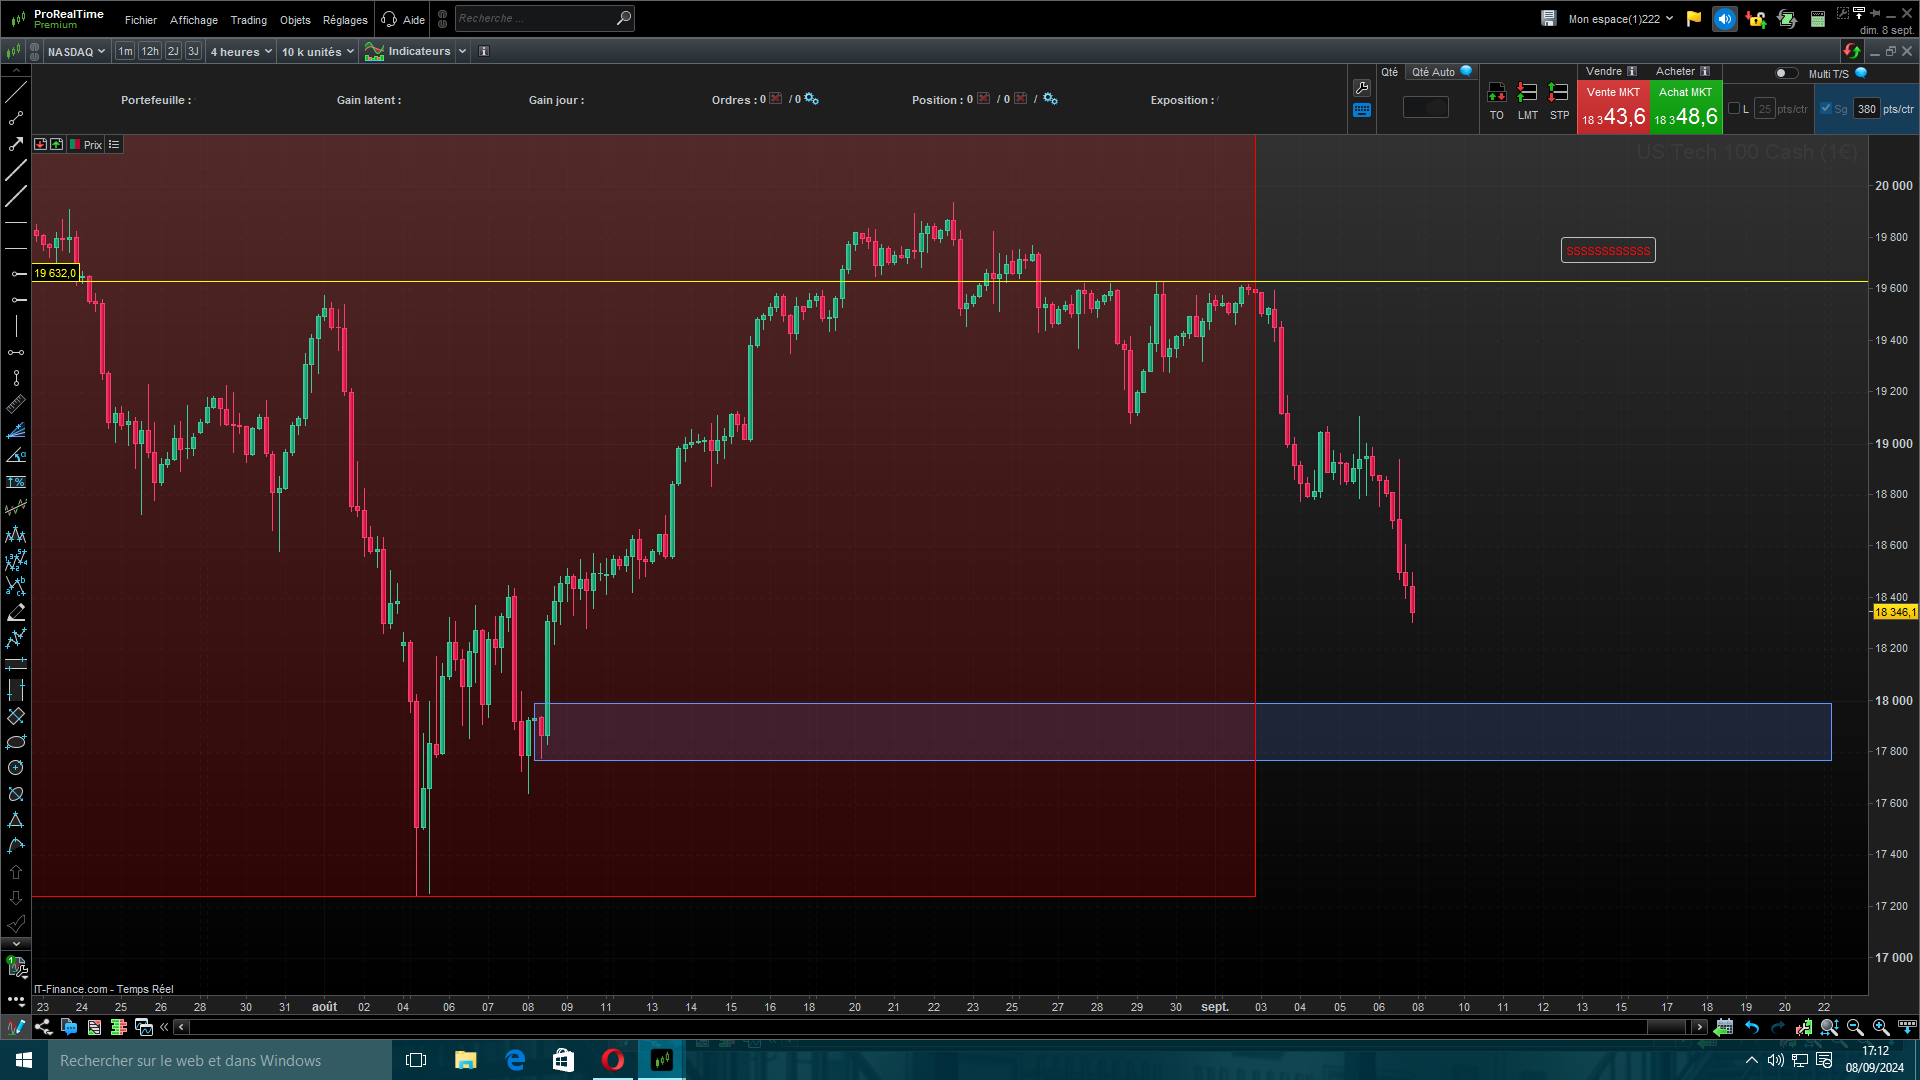Click the undo arrow in bottom toolbar
Image resolution: width=1920 pixels, height=1080 pixels.
[1752, 1027]
